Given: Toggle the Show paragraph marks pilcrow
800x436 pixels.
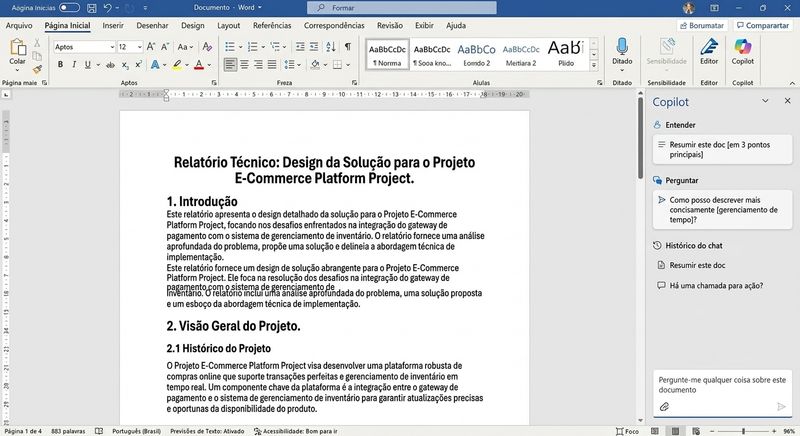Looking at the screenshot, I should click(x=347, y=47).
